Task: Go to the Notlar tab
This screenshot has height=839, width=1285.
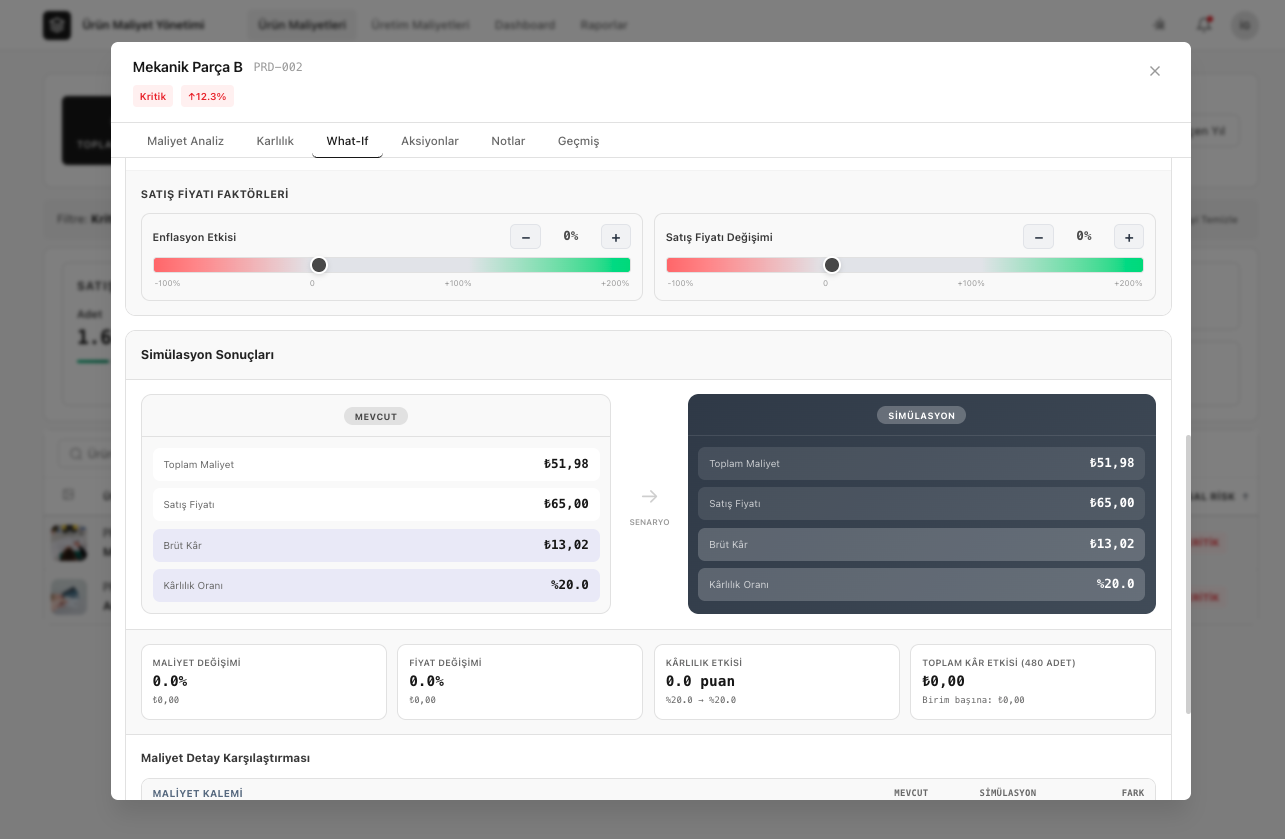Action: click(508, 141)
